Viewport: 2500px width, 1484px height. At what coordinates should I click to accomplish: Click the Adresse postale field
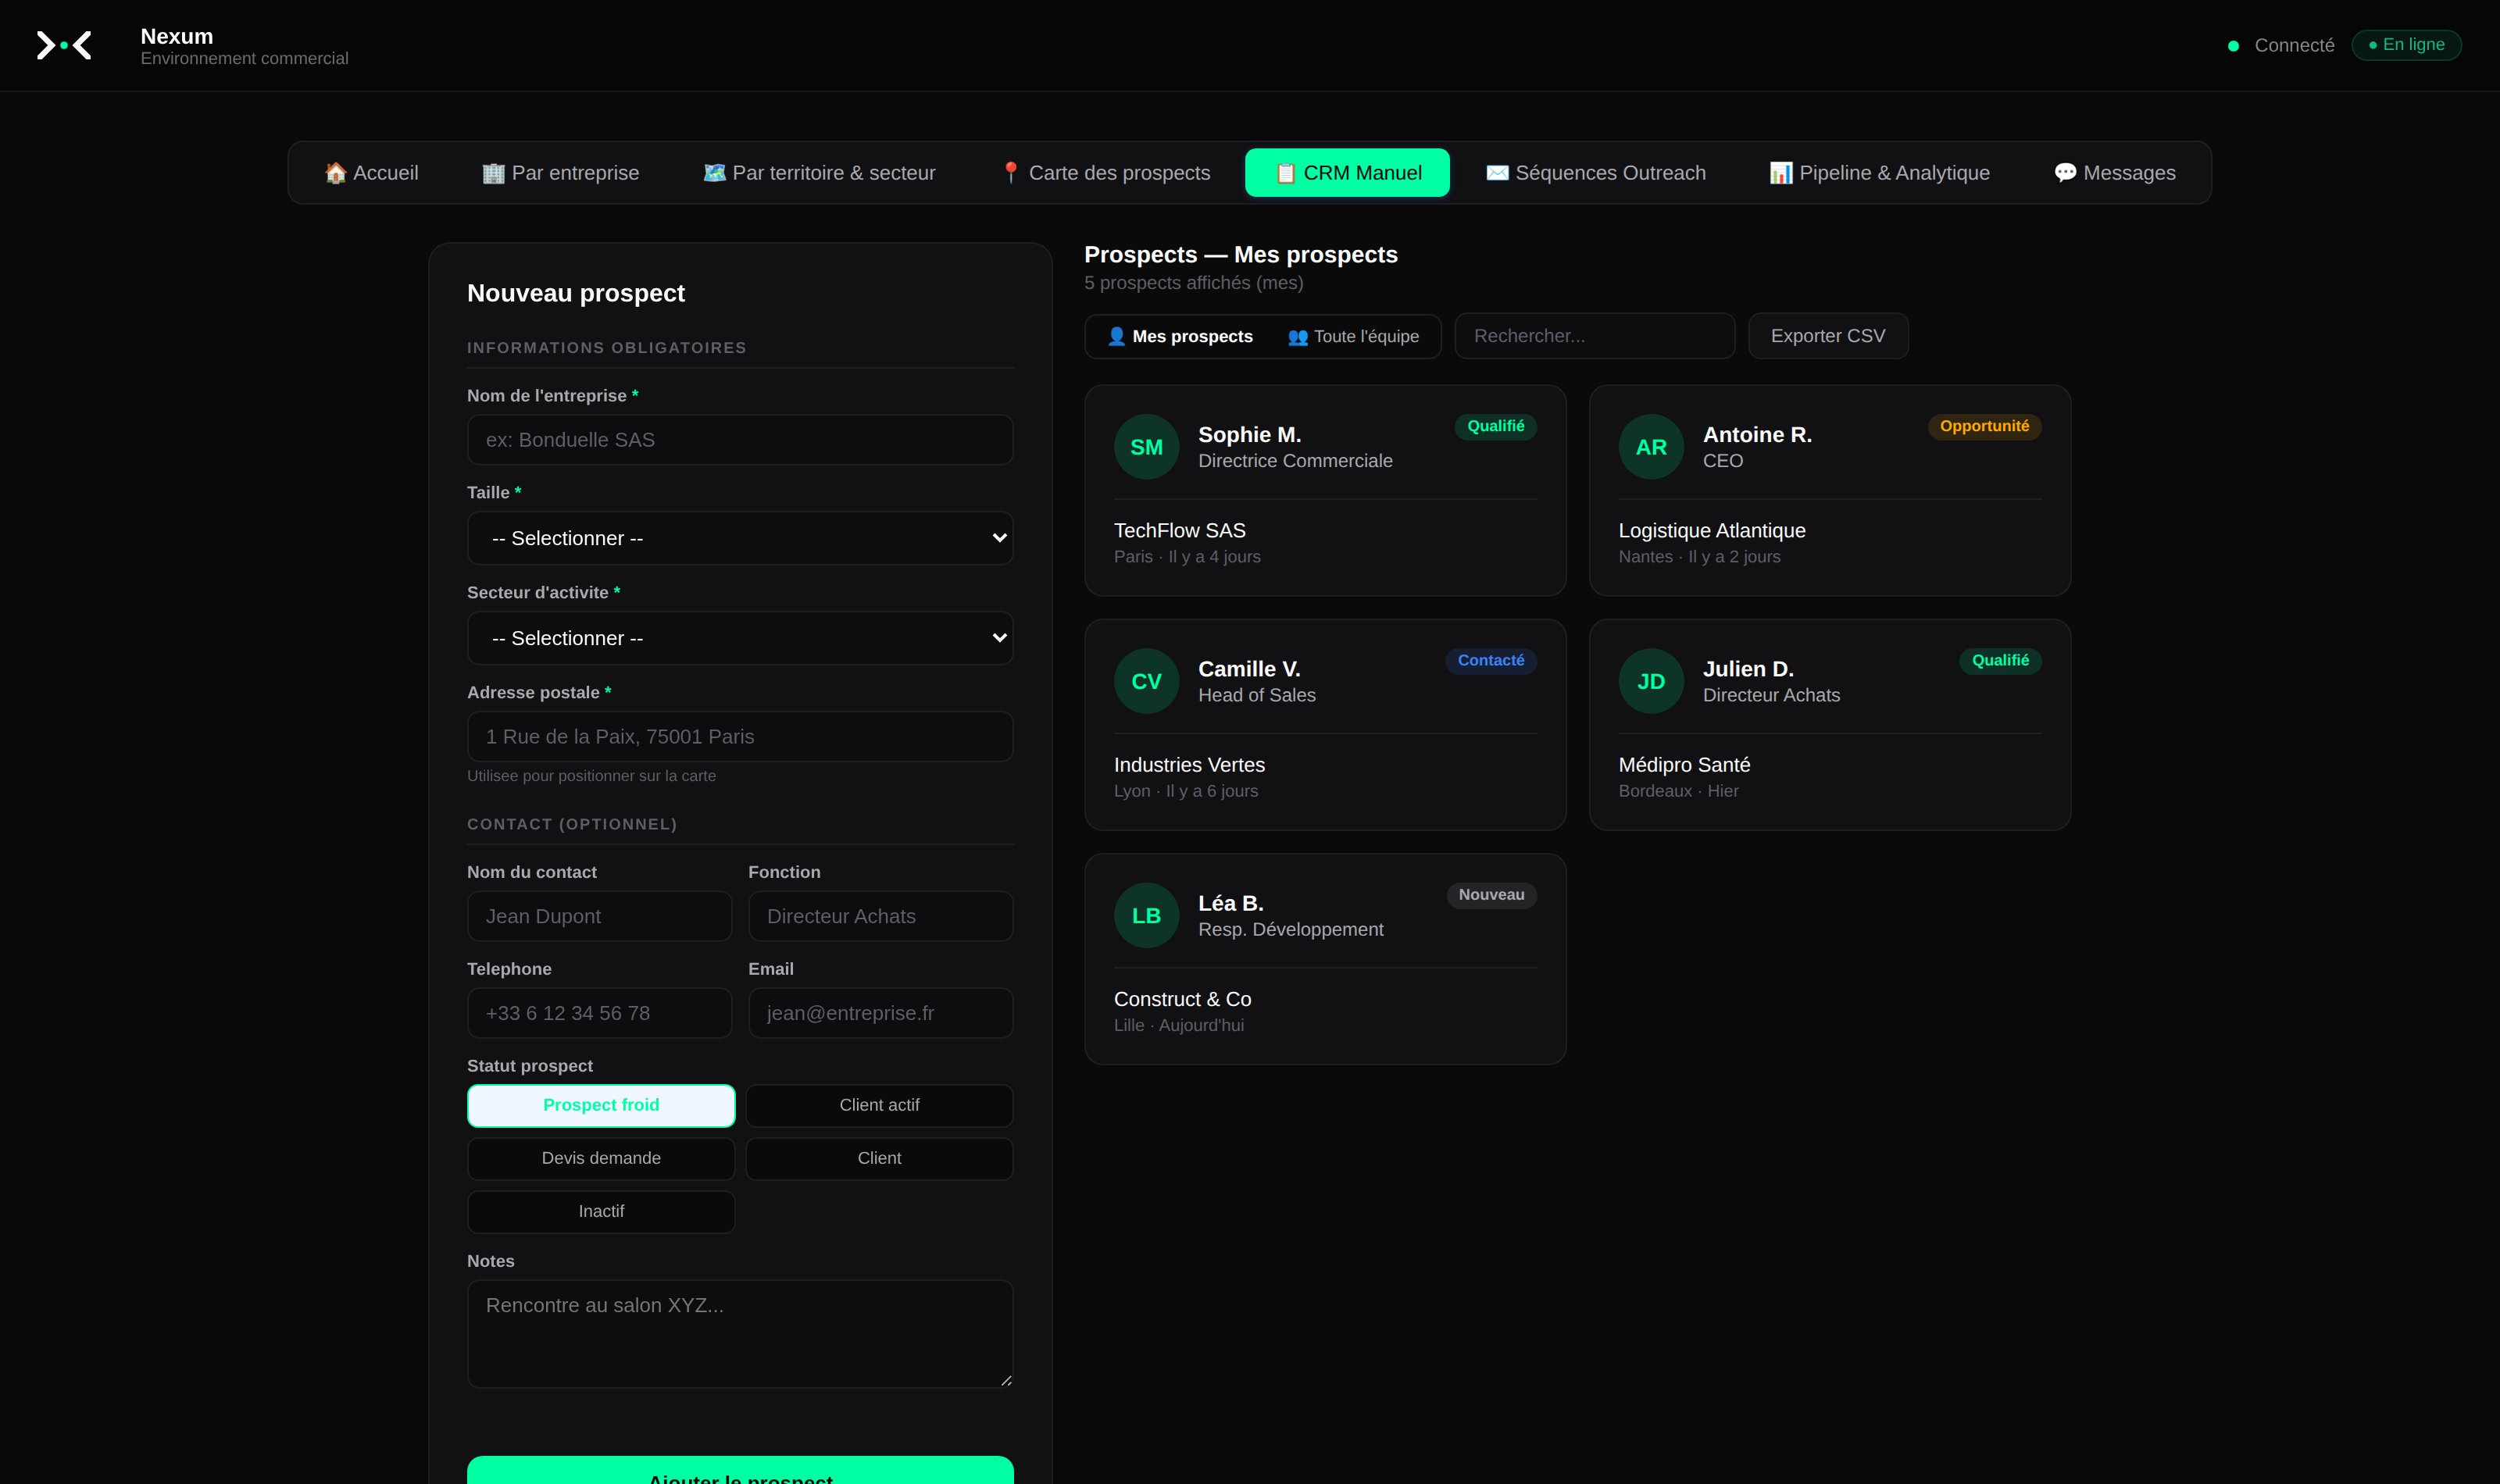(740, 737)
